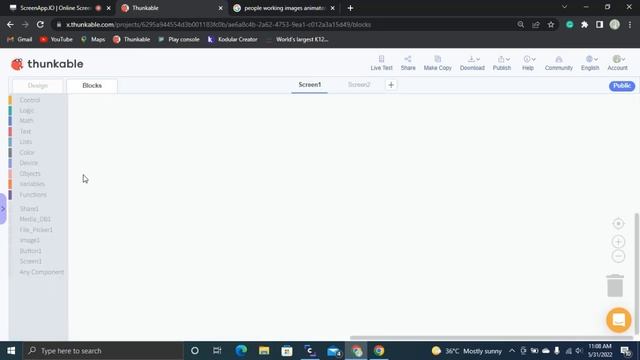
Task: Open the Math blocks category
Action: pos(26,121)
